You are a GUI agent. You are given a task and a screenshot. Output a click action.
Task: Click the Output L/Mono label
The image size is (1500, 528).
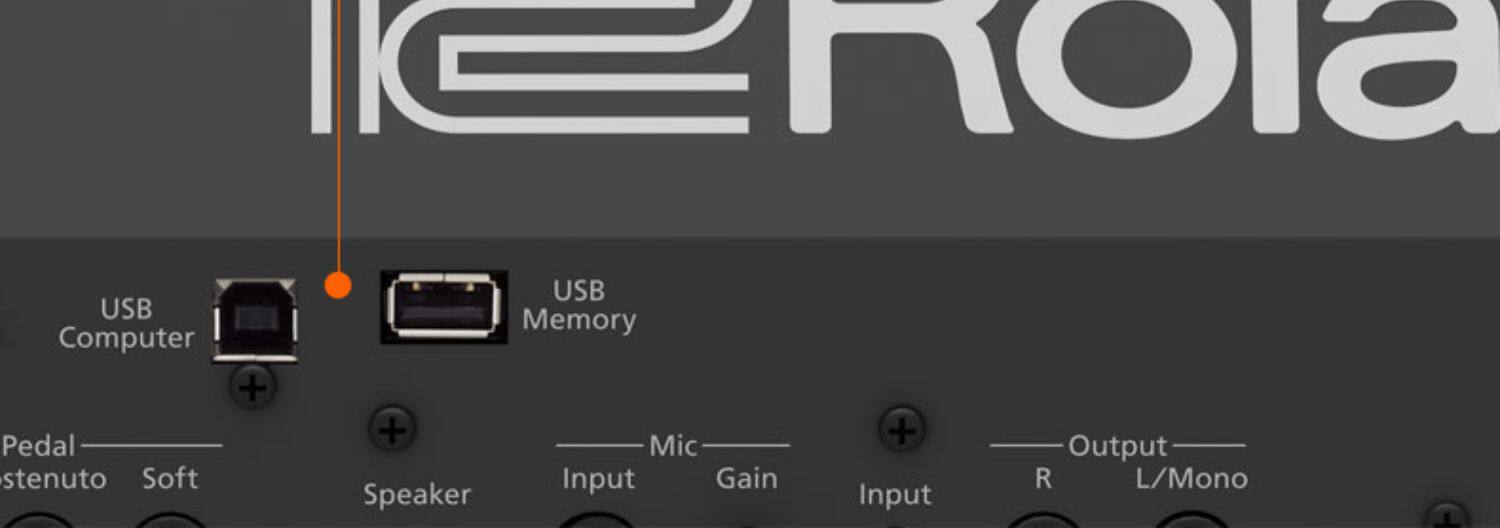click(x=1192, y=479)
